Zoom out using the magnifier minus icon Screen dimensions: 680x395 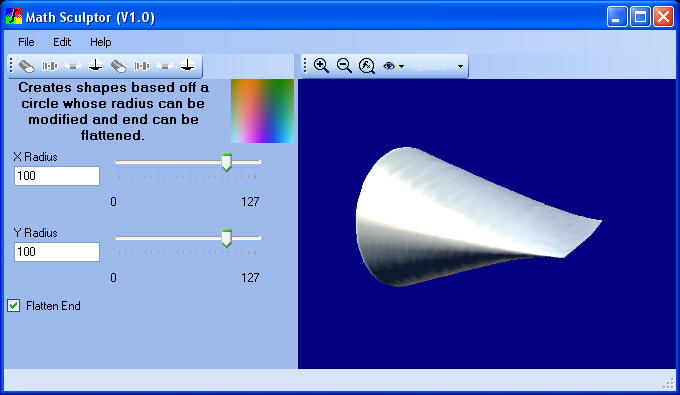click(x=344, y=66)
